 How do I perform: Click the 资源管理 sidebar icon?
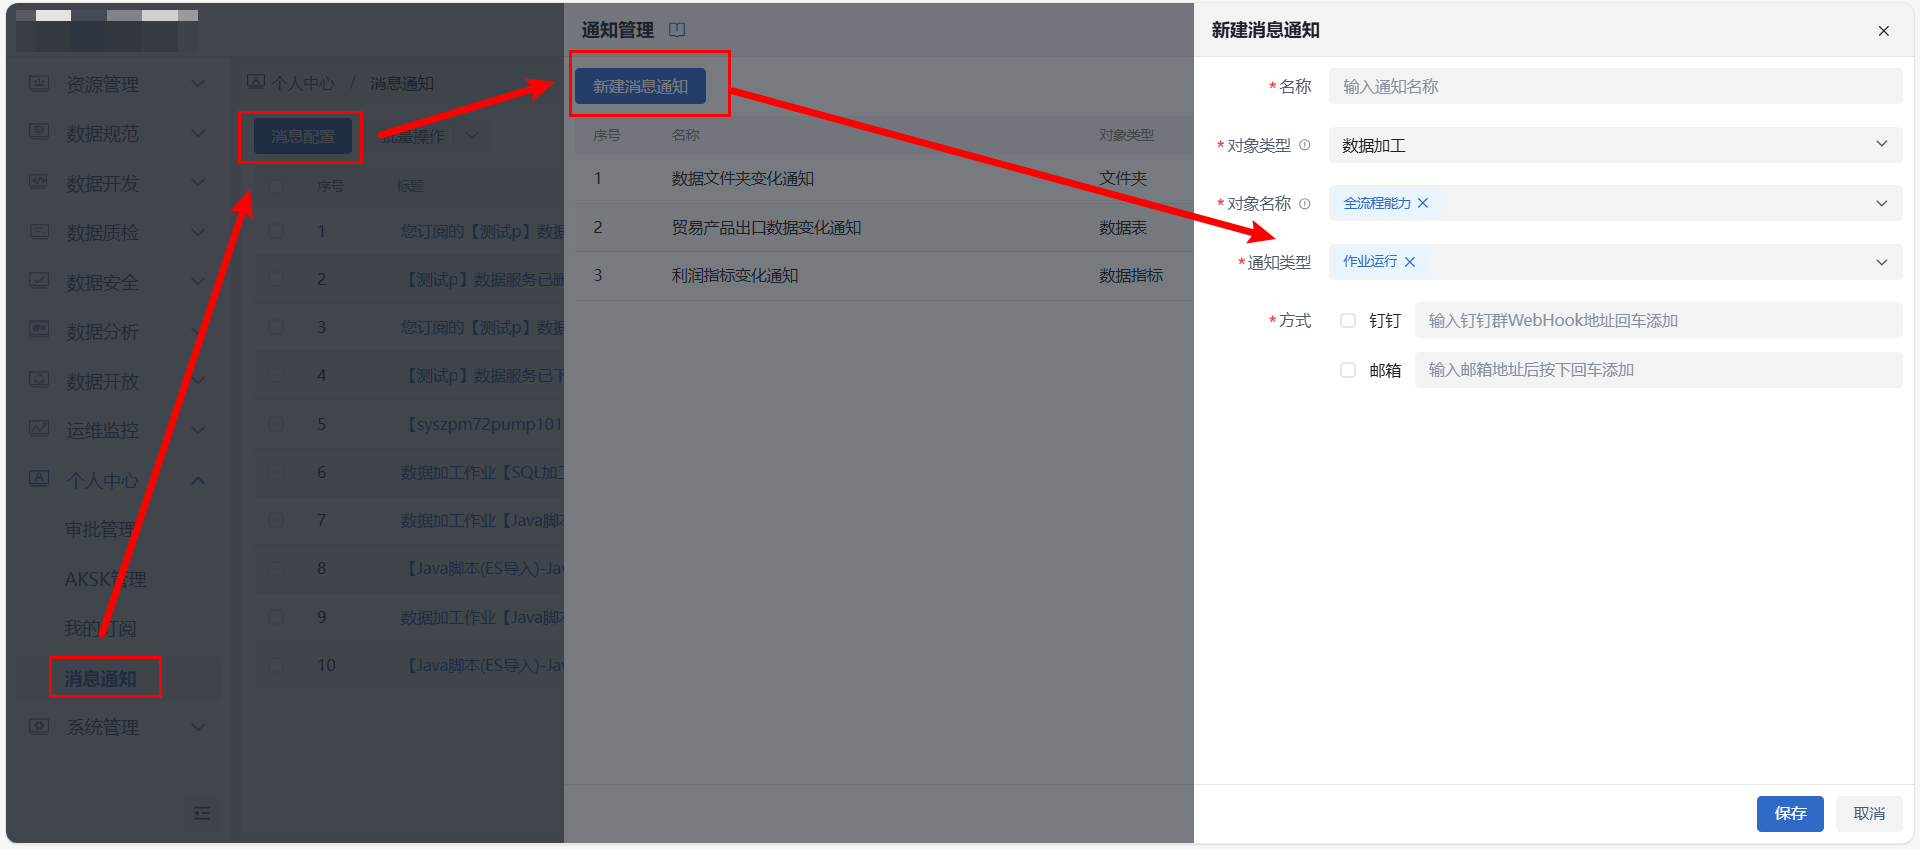(x=39, y=84)
